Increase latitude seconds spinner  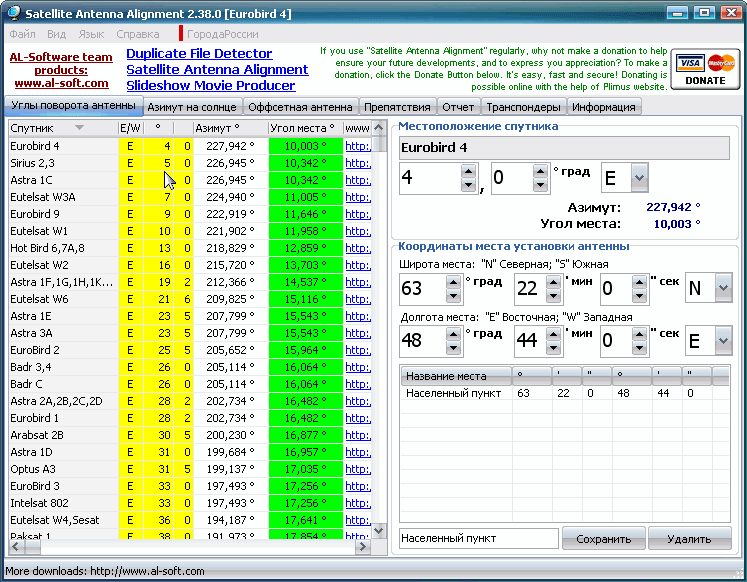[639, 282]
